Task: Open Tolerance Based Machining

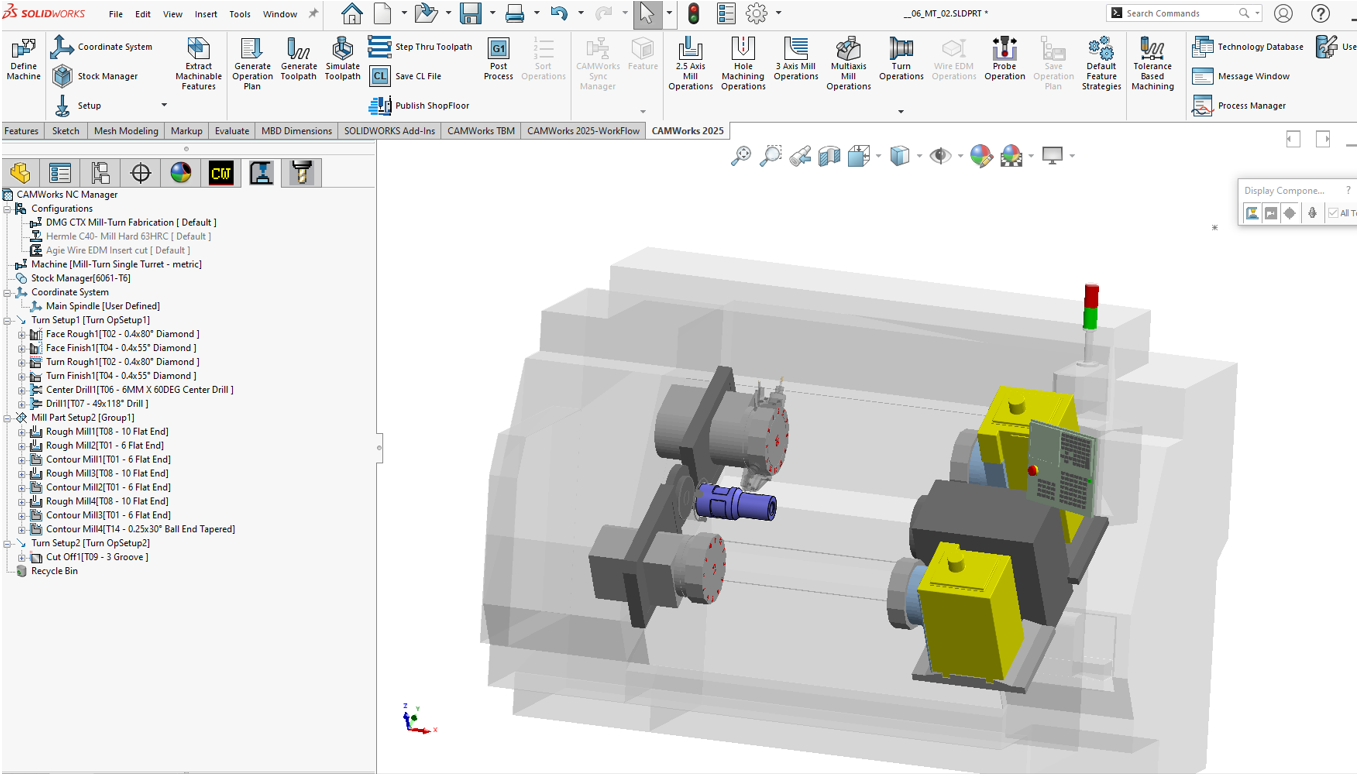Action: pyautogui.click(x=1152, y=64)
